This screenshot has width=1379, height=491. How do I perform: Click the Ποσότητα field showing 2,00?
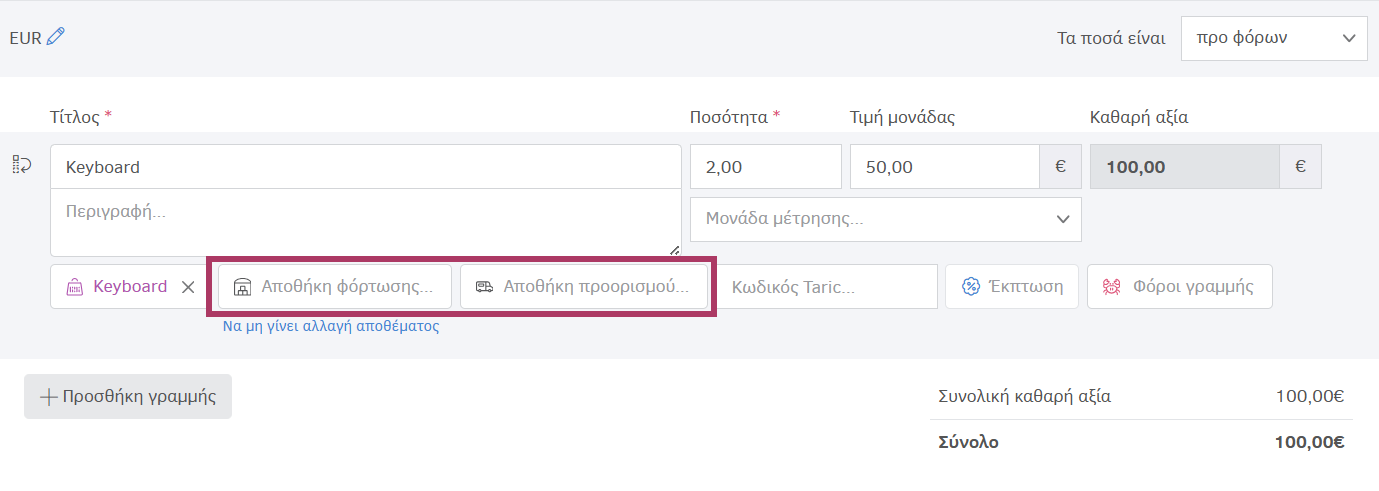tap(765, 167)
